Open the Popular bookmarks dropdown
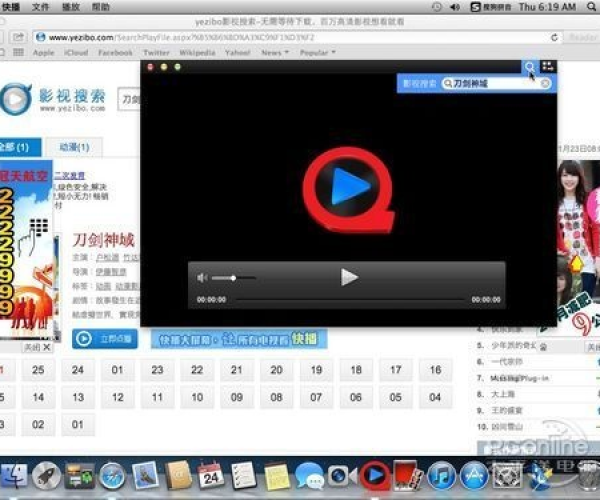 [x=317, y=52]
